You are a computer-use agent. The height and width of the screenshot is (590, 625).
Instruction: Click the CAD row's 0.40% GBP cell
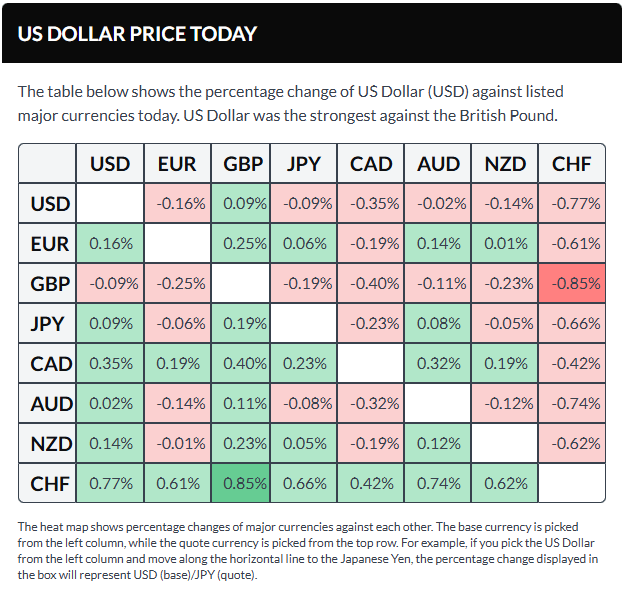point(239,363)
